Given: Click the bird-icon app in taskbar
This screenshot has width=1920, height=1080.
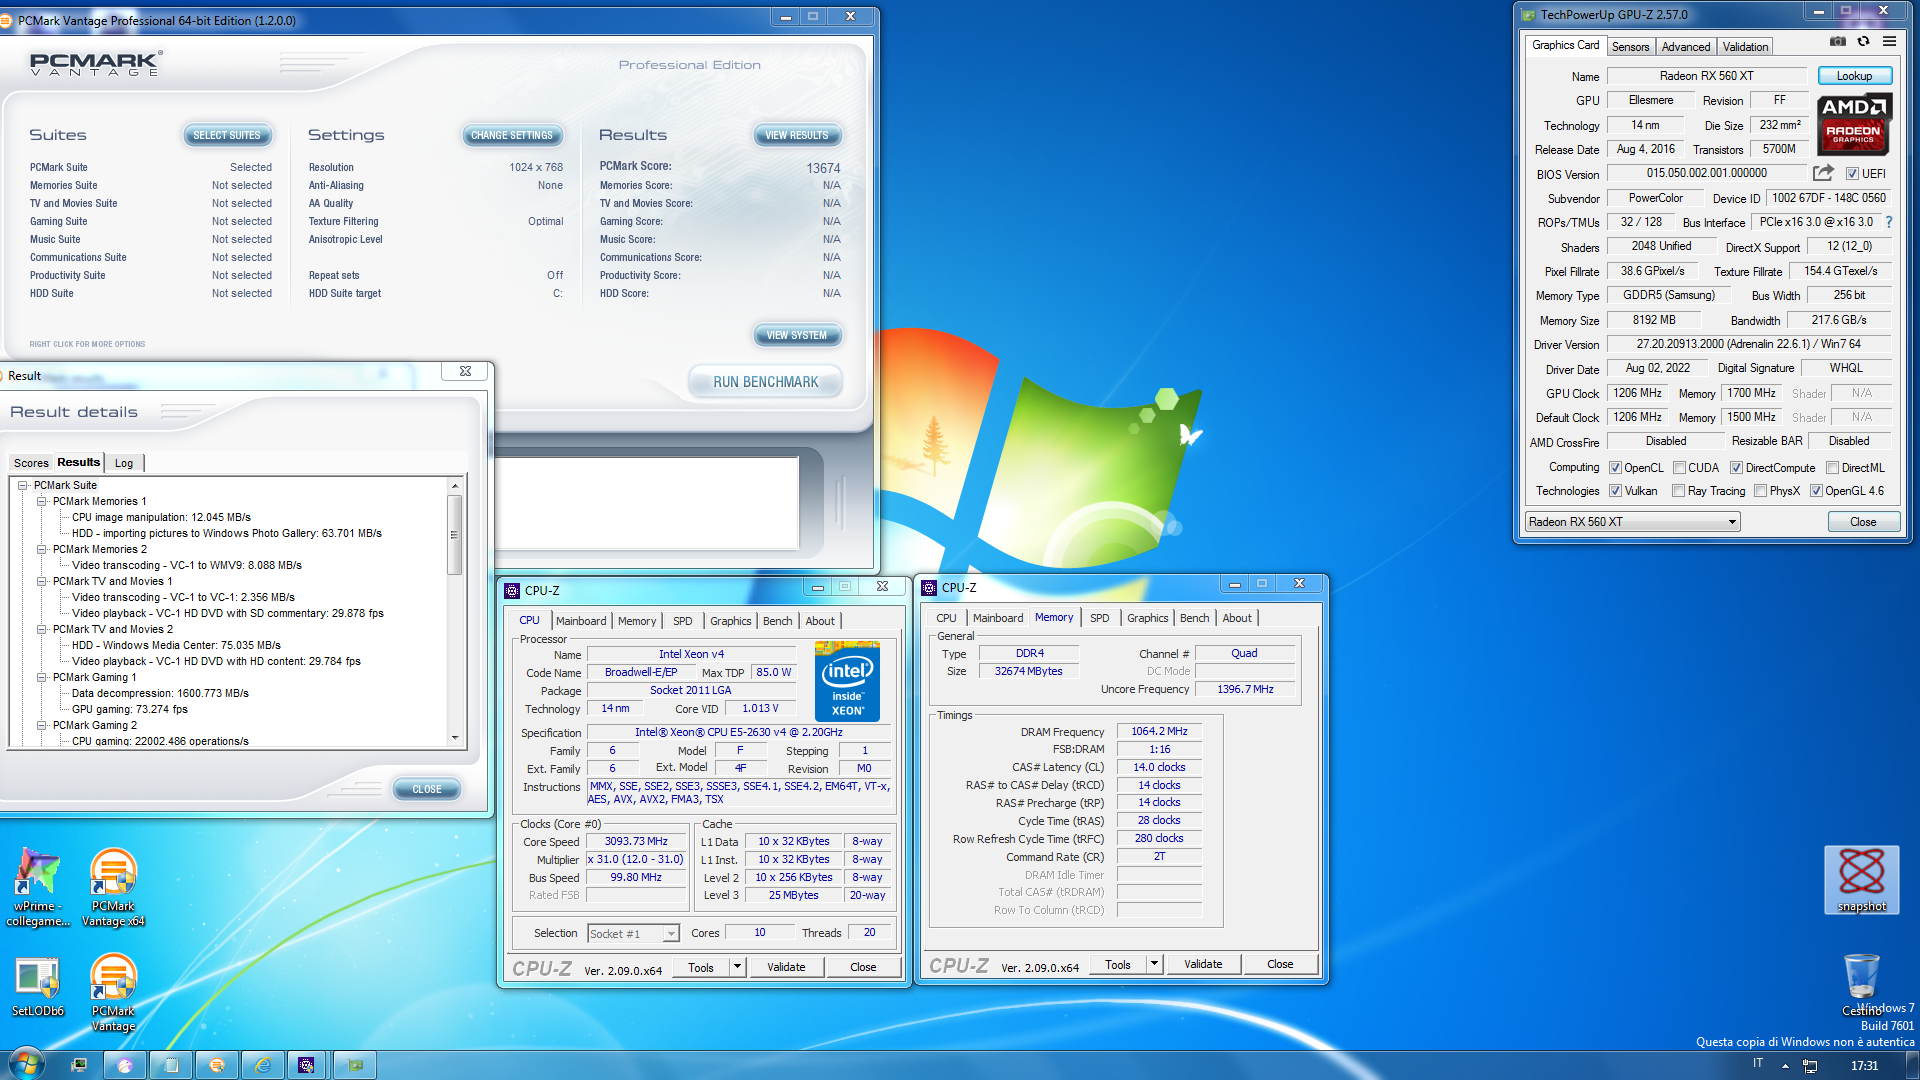Looking at the screenshot, I should pos(125,1065).
